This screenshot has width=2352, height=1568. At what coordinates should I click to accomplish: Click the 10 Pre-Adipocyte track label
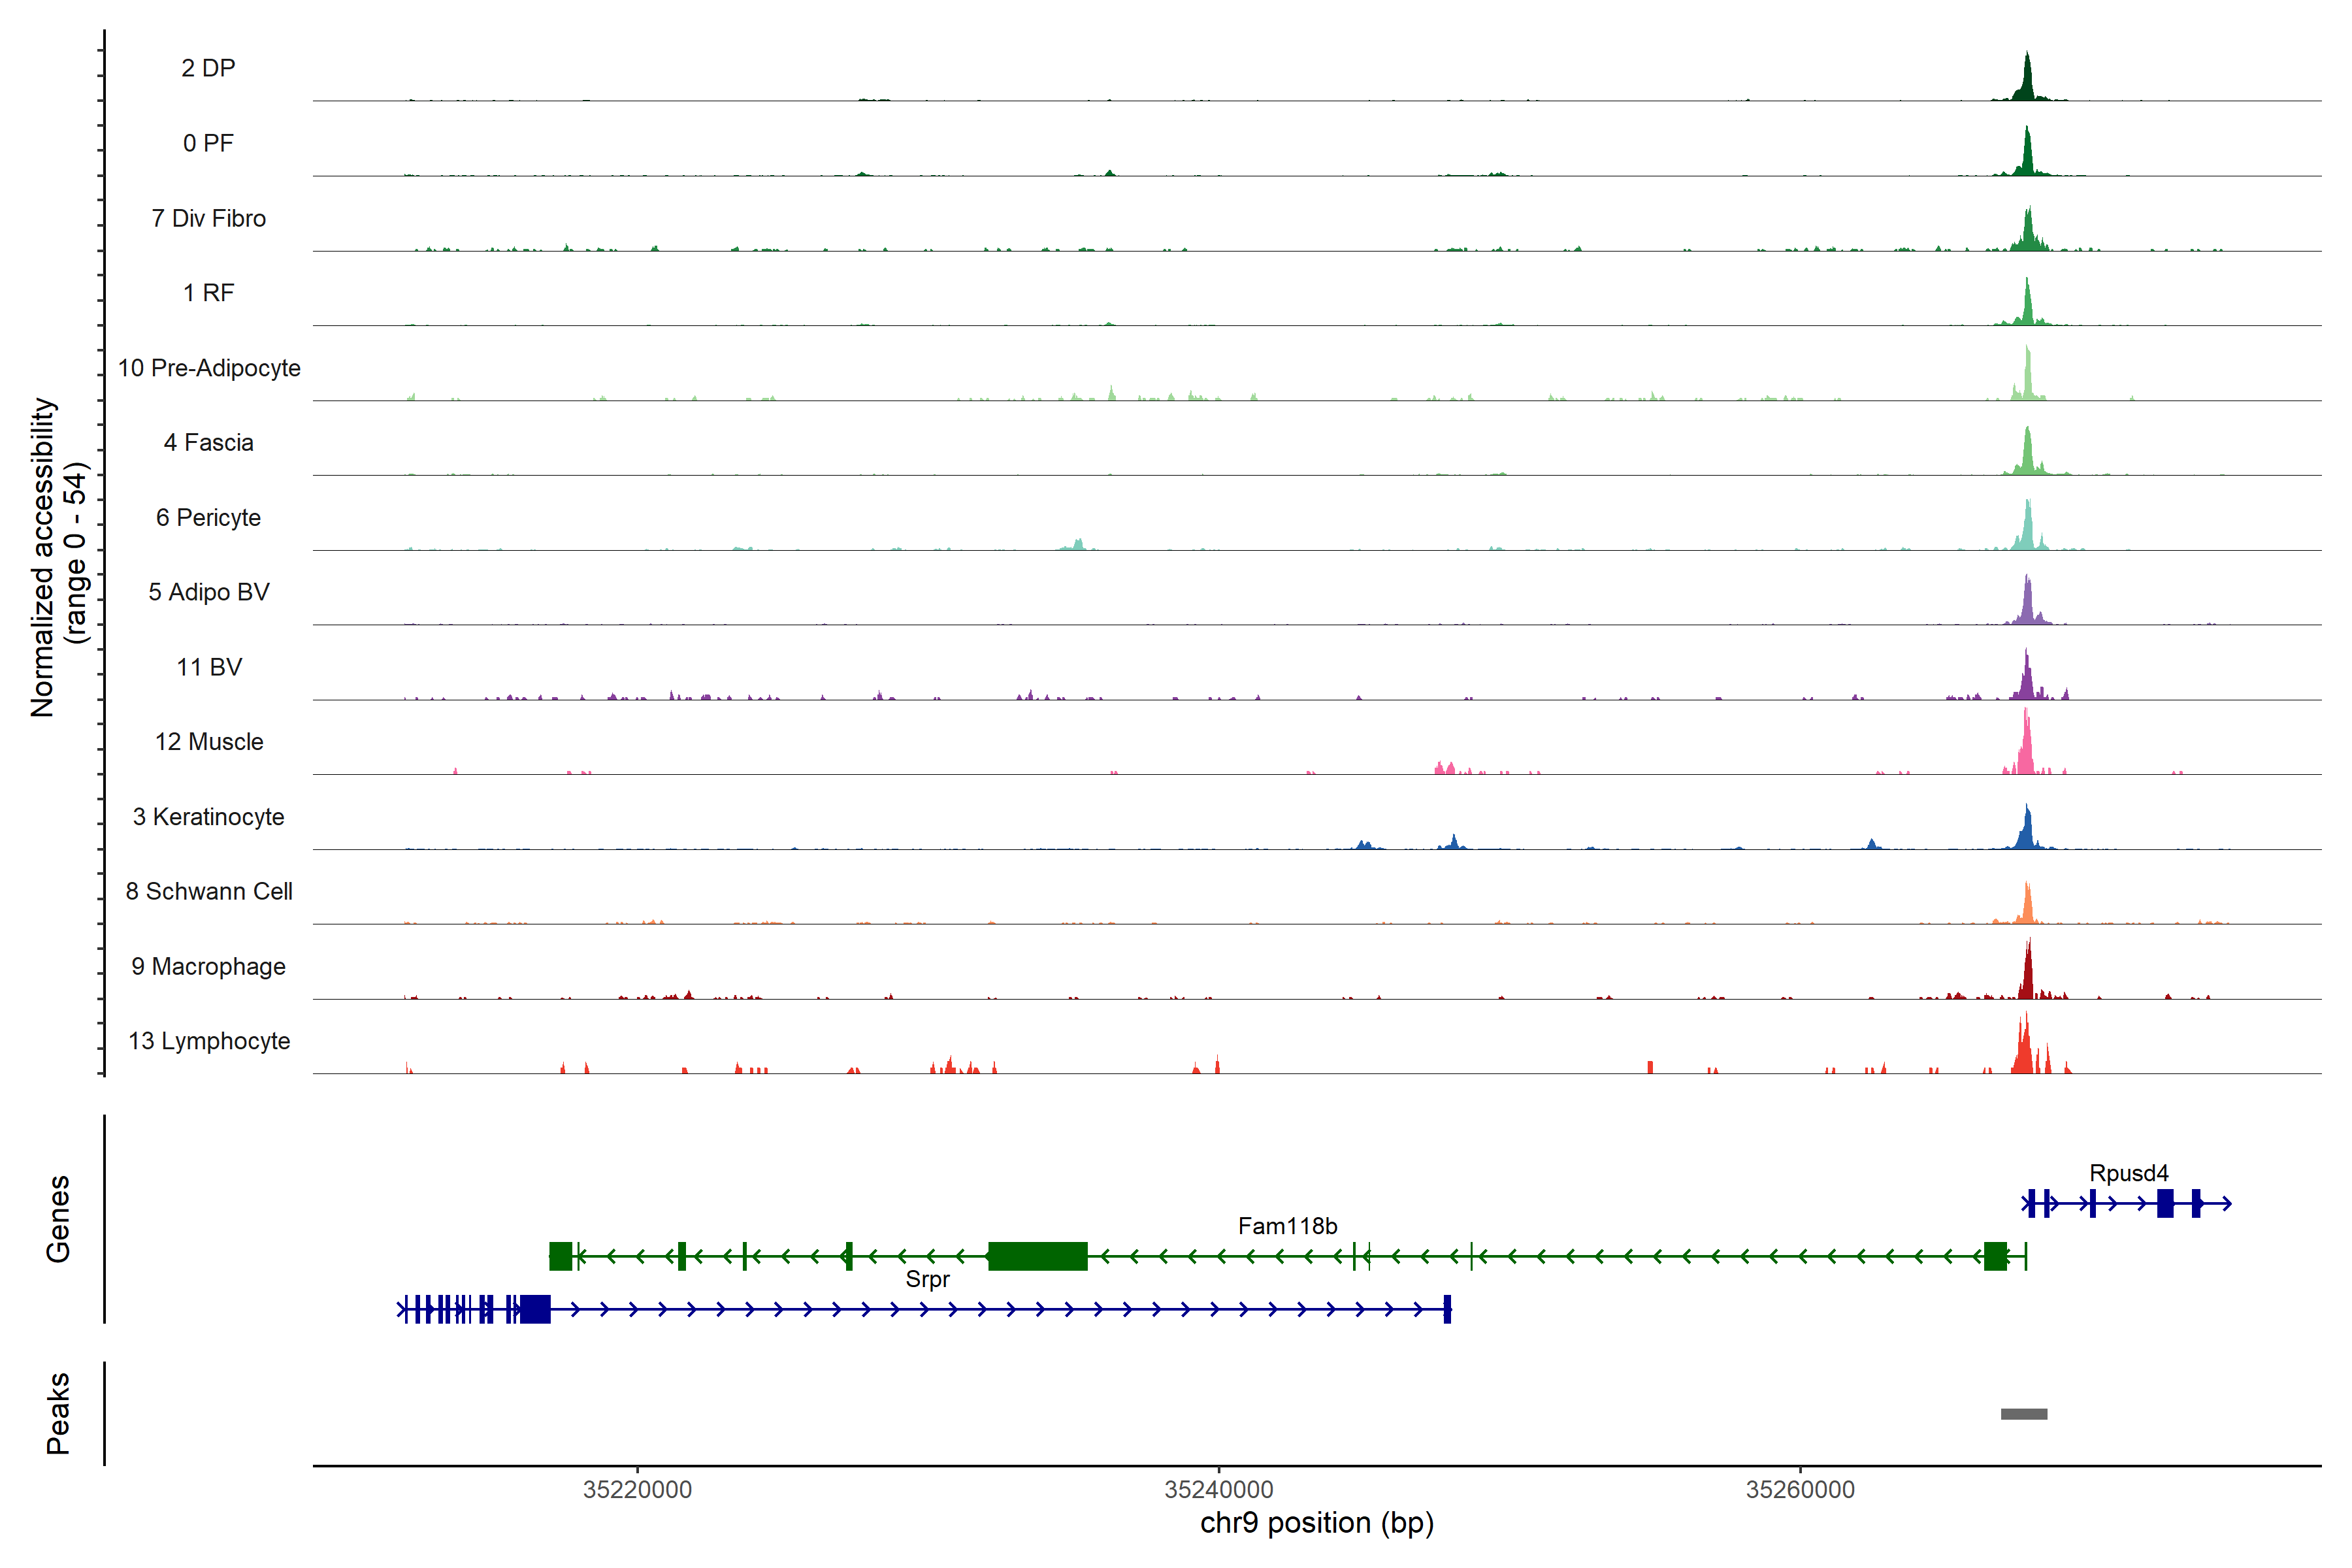click(209, 368)
